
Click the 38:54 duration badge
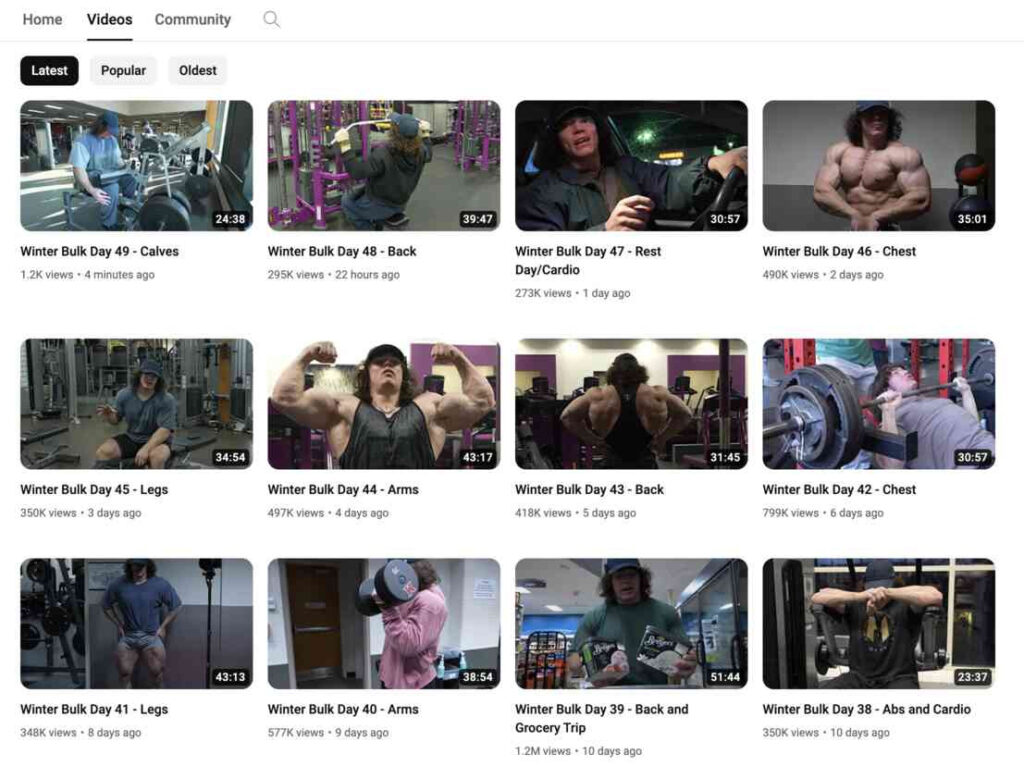477,677
